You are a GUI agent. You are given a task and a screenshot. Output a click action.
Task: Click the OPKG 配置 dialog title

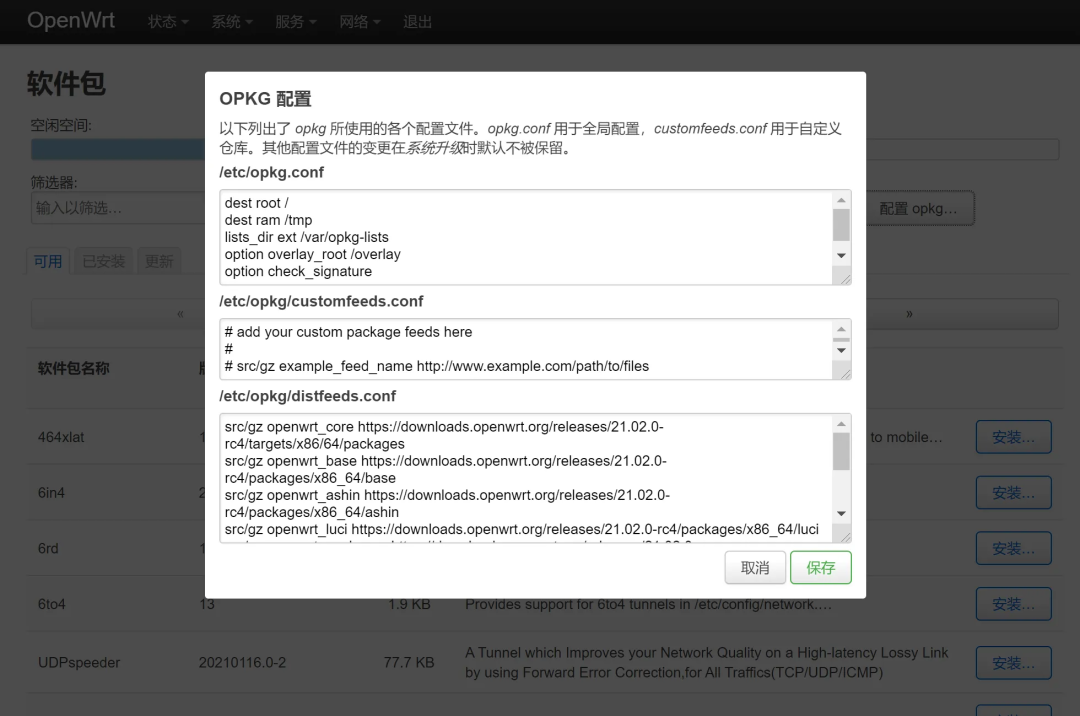(x=265, y=98)
